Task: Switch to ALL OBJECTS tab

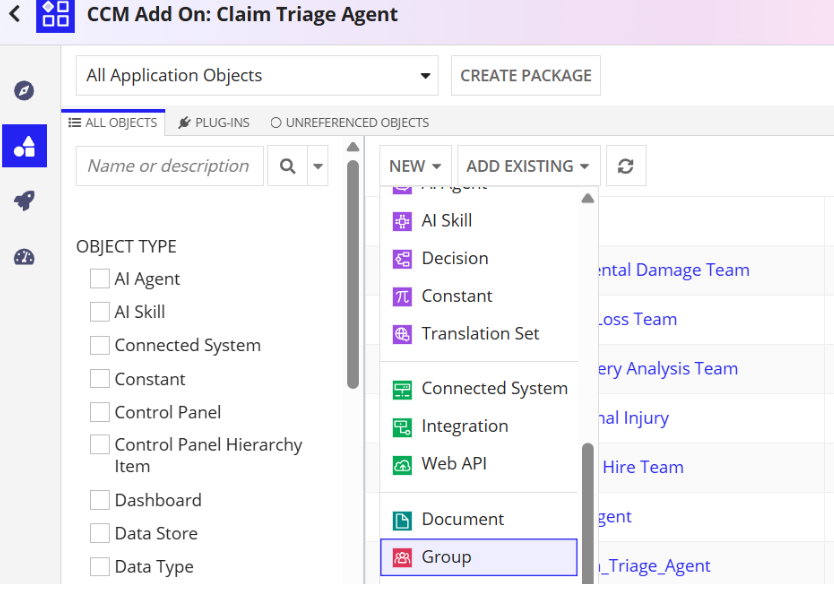Action: point(113,123)
